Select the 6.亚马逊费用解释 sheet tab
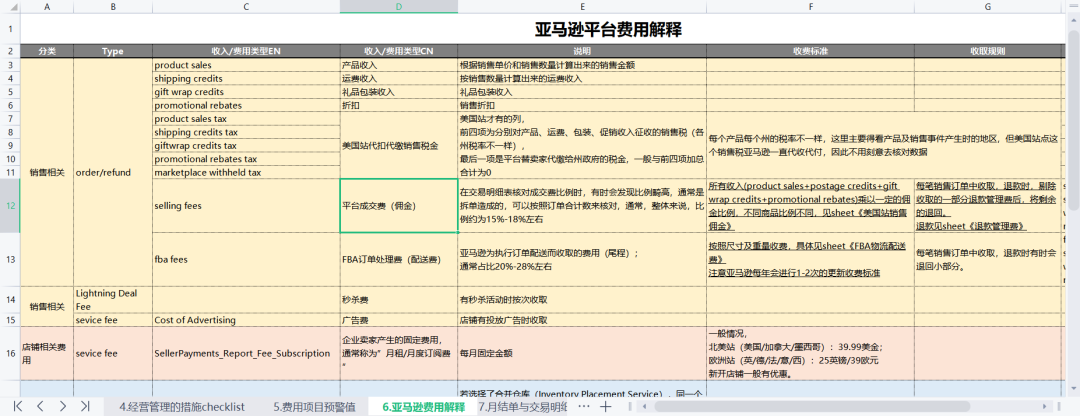The width and height of the screenshot is (1080, 416). point(424,406)
